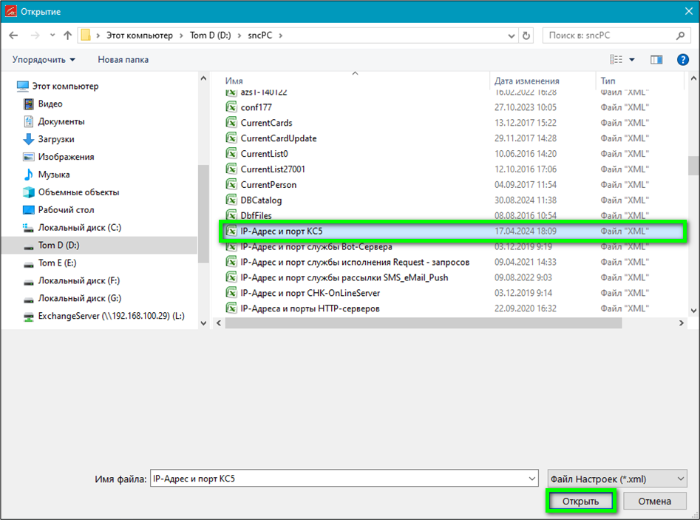The height and width of the screenshot is (520, 700).
Task: Click the file list vertical scrollbar
Action: click(x=692, y=200)
